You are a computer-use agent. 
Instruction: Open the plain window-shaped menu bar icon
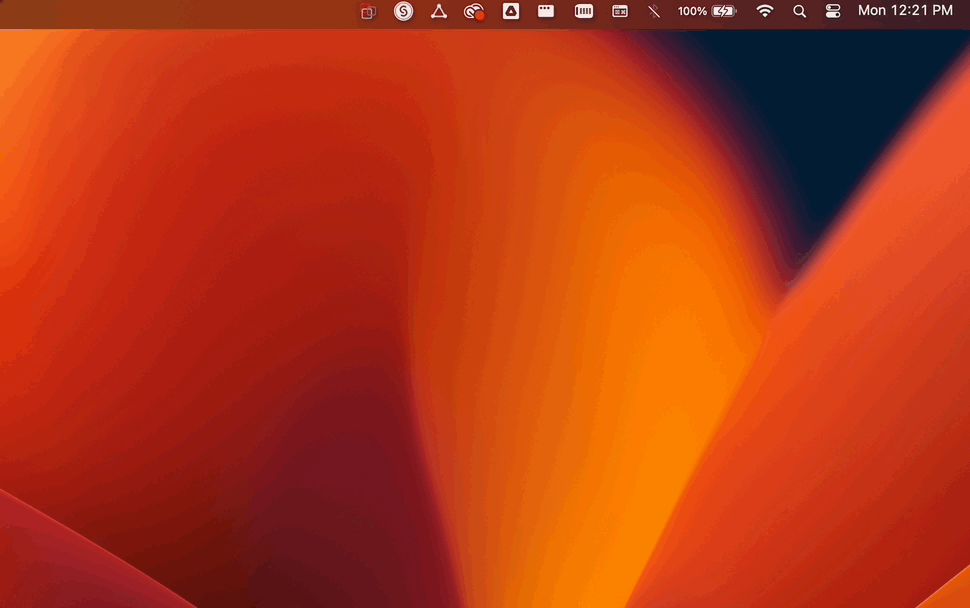point(546,11)
